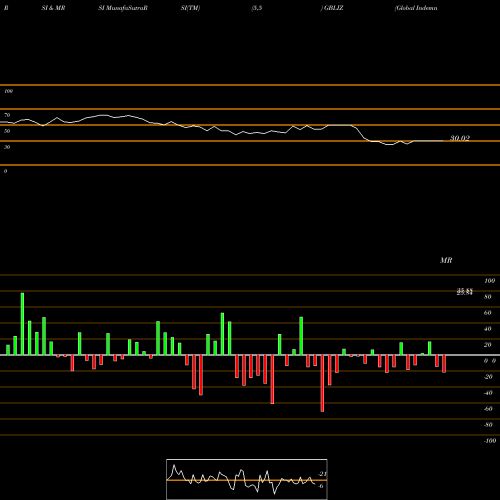Image resolution: width=500 pixels, height=500 pixels.
Task: Click the MR axis label '-100'
Action: pos(490,441)
